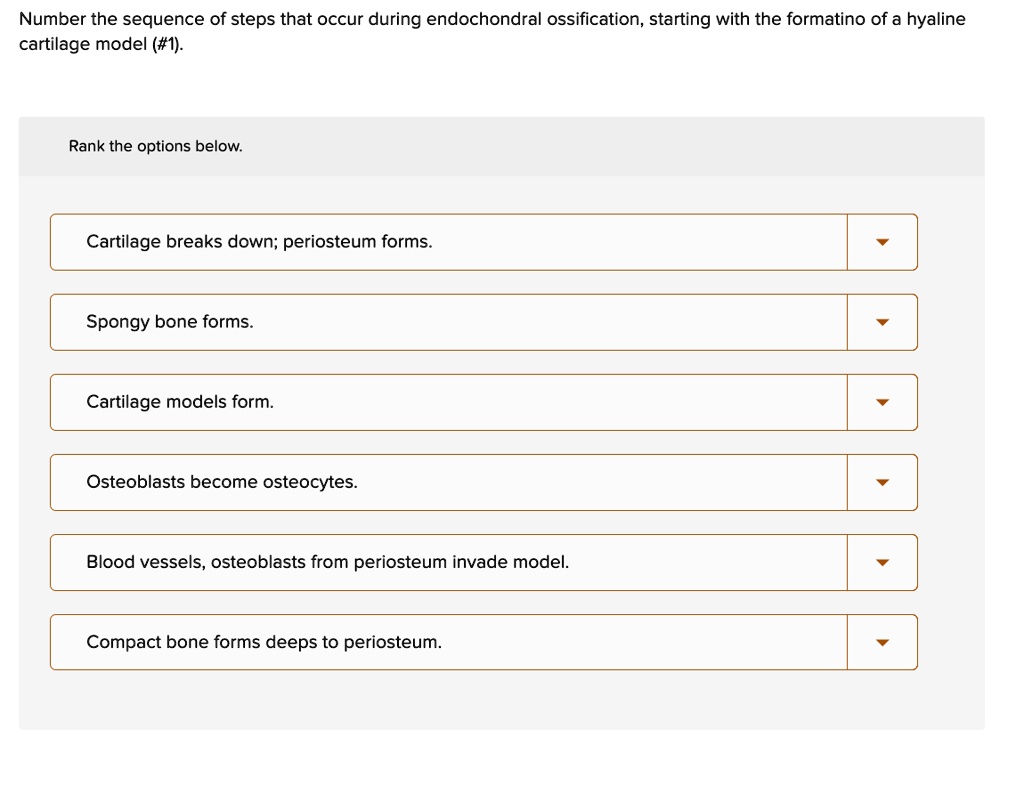This screenshot has width=1024, height=810.
Task: Expand the dropdown beside 'Compact bone forms deeps to periosteum'
Action: click(x=882, y=642)
